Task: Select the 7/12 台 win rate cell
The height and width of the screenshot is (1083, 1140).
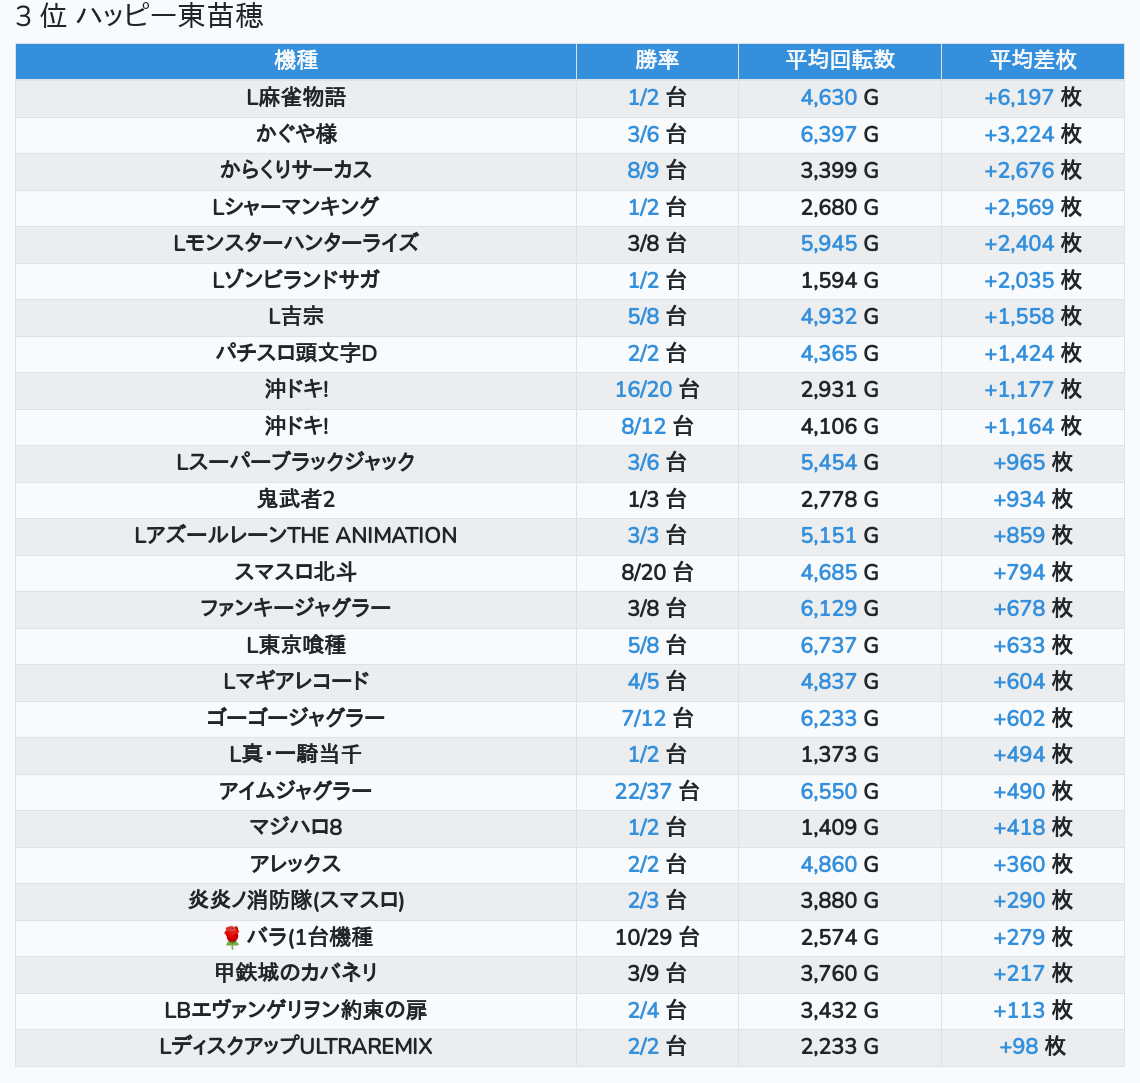Action: coord(657,718)
